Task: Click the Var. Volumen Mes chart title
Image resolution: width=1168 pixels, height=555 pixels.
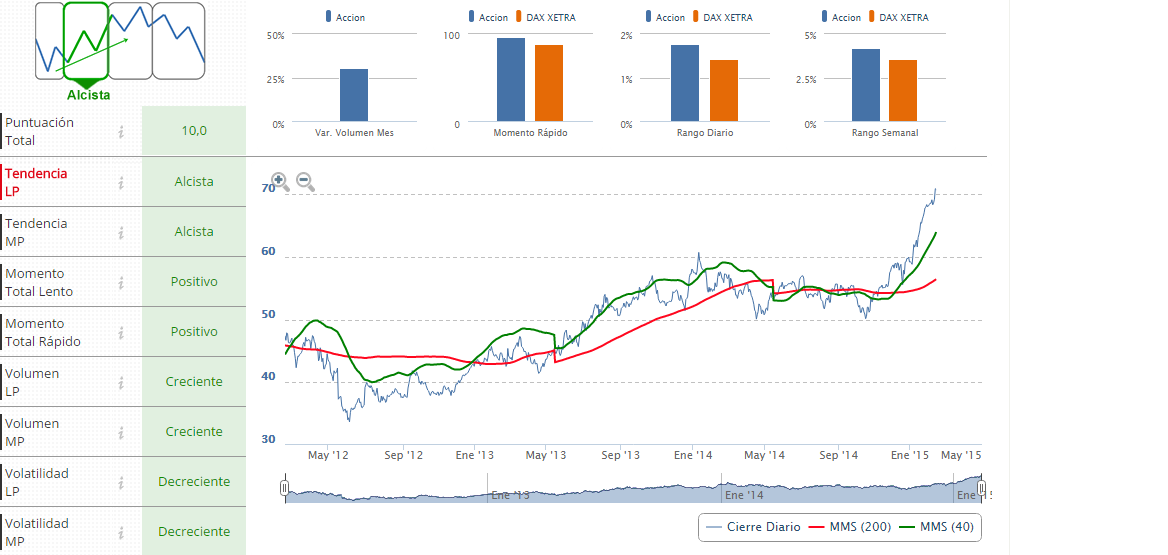Action: pyautogui.click(x=354, y=133)
